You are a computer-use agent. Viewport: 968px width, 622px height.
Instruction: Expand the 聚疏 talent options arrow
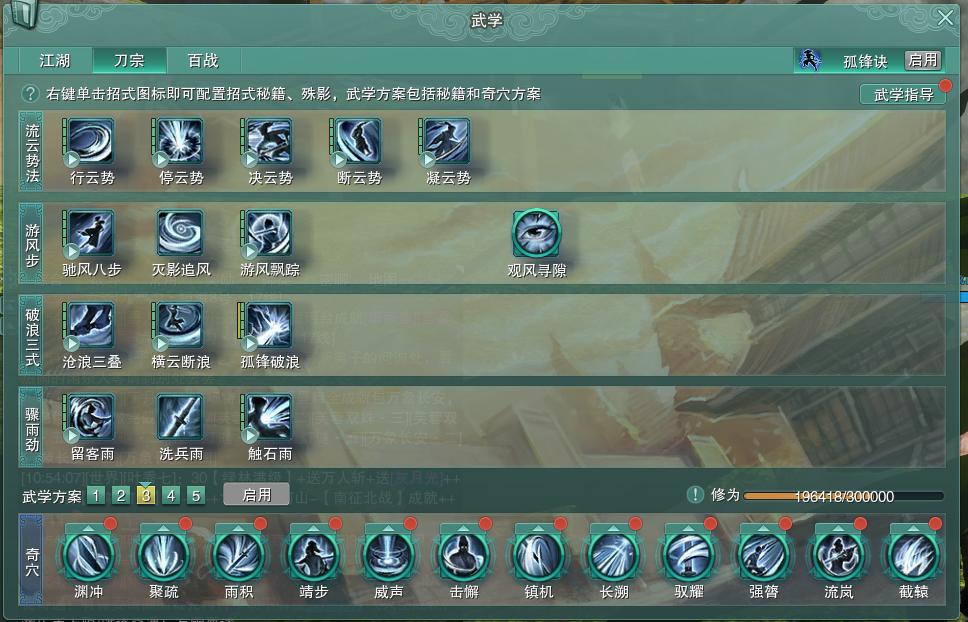point(164,529)
